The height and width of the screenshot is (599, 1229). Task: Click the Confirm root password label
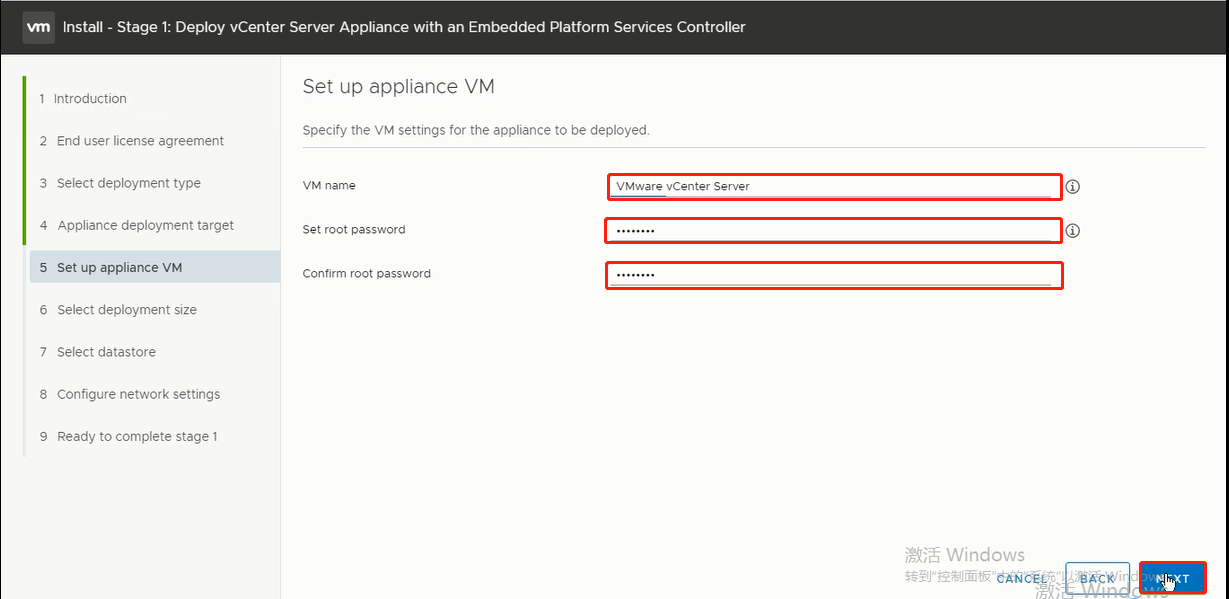367,274
